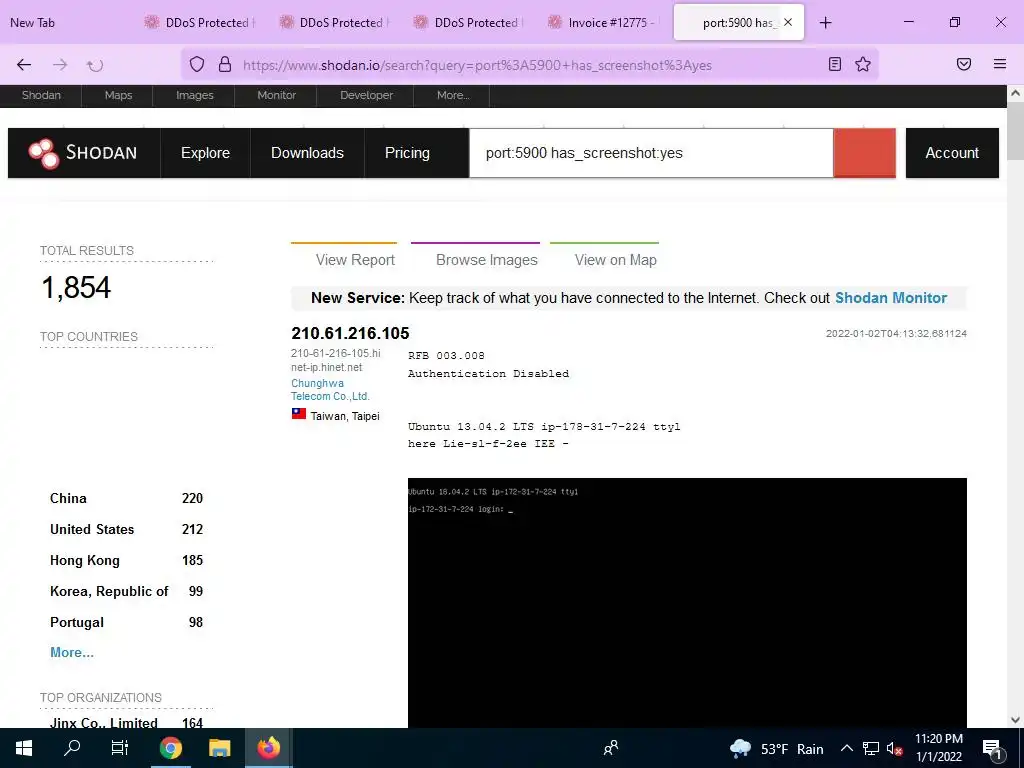Expand More... under Top Countries

[x=72, y=652]
